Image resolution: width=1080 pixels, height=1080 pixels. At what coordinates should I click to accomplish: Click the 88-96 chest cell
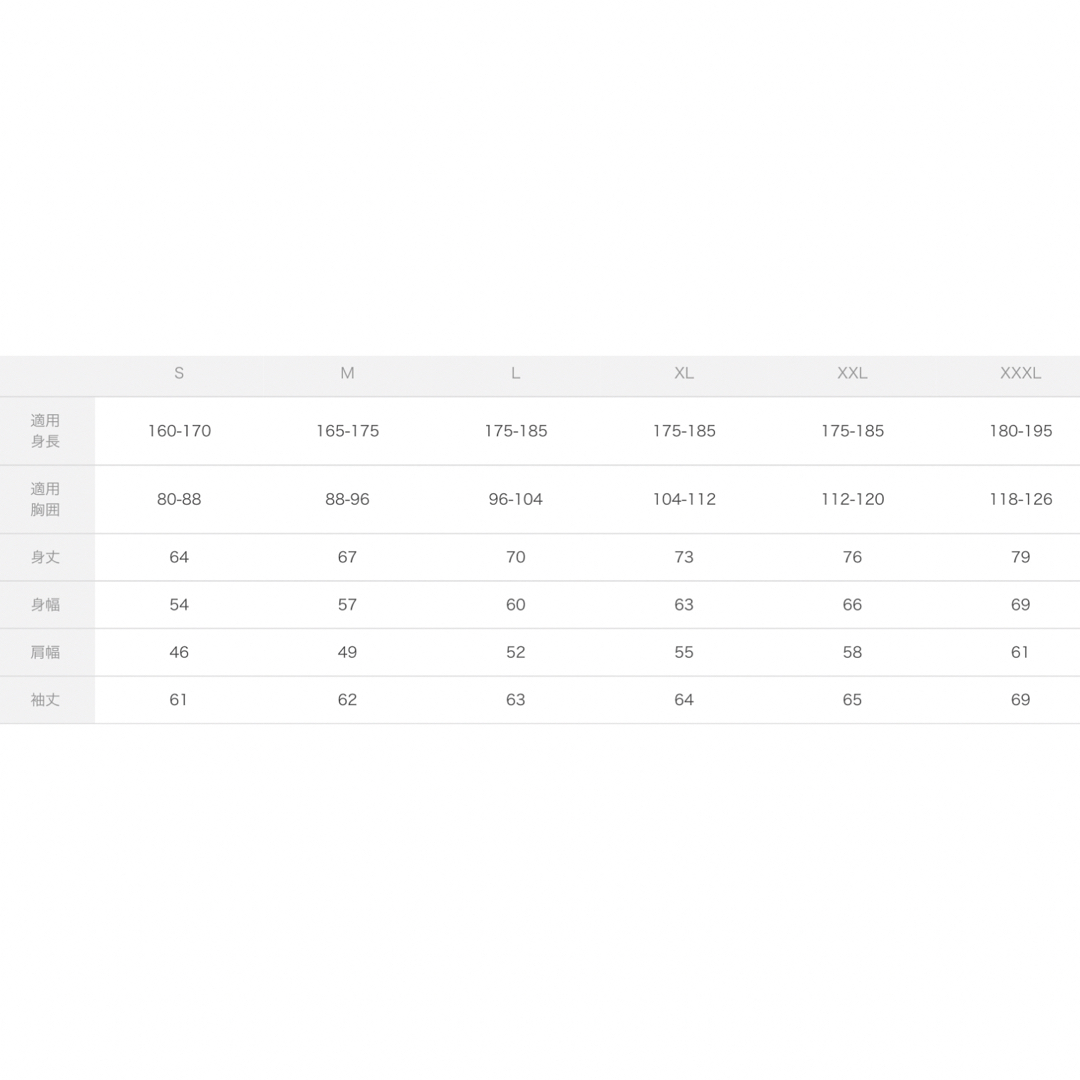pos(347,499)
